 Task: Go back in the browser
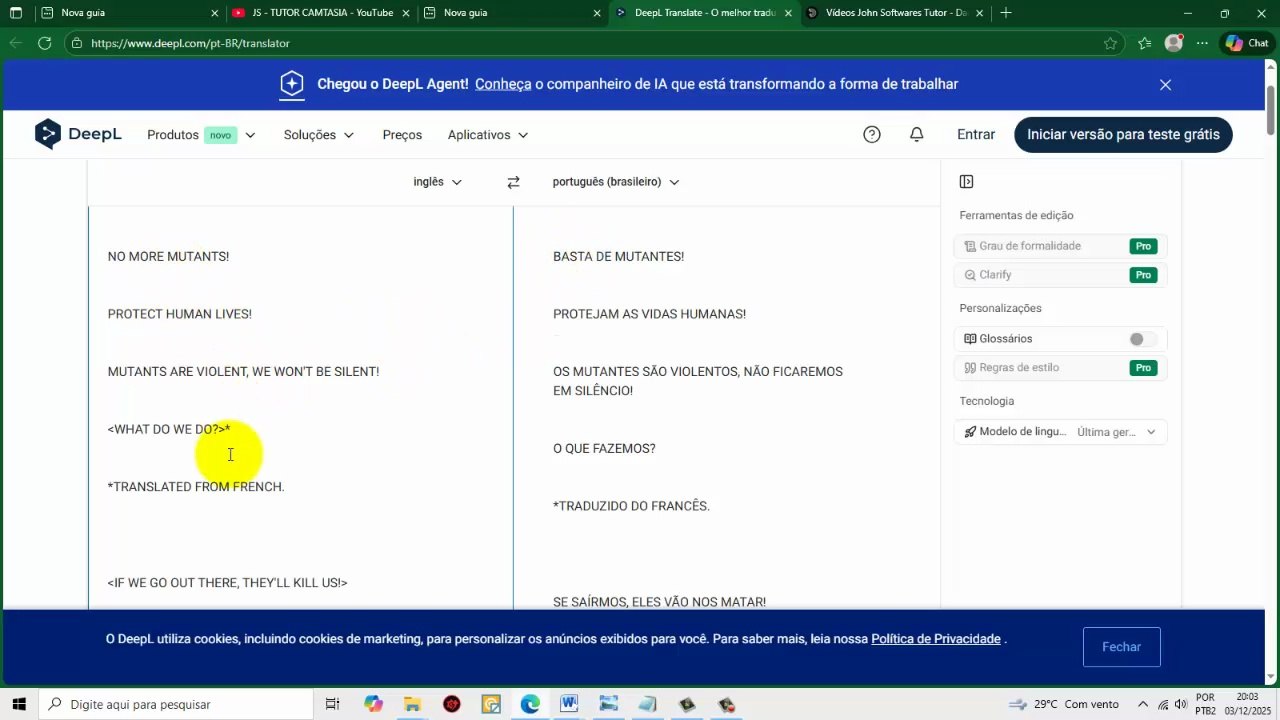15,43
